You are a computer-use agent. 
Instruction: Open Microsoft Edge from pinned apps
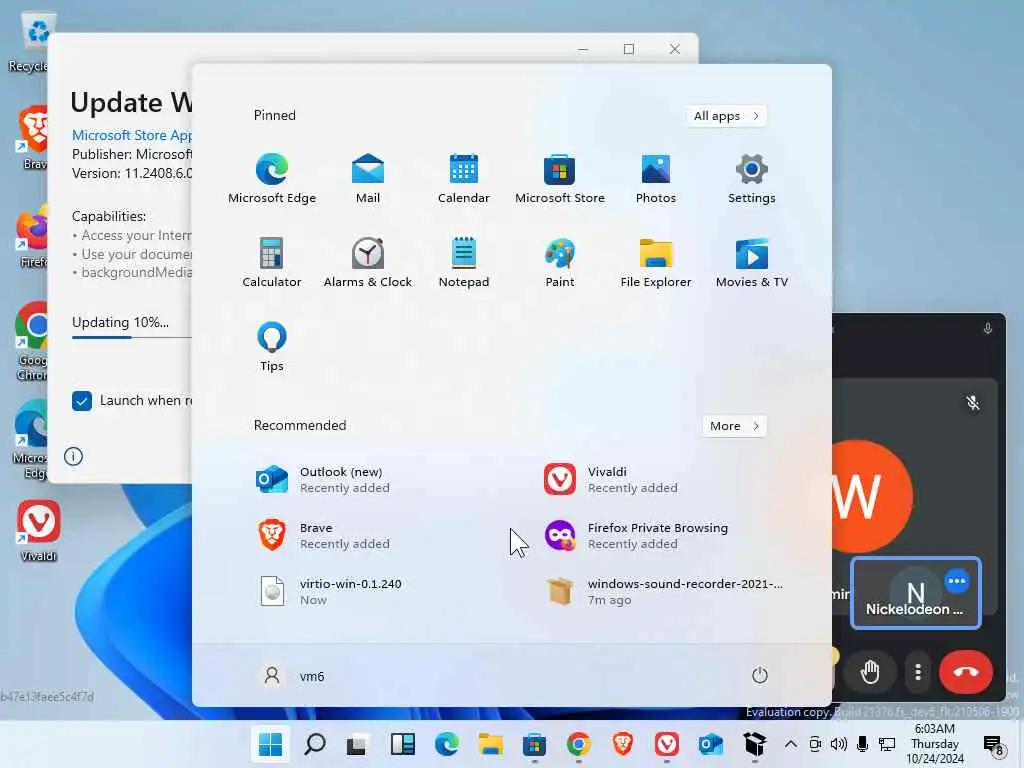click(x=272, y=178)
